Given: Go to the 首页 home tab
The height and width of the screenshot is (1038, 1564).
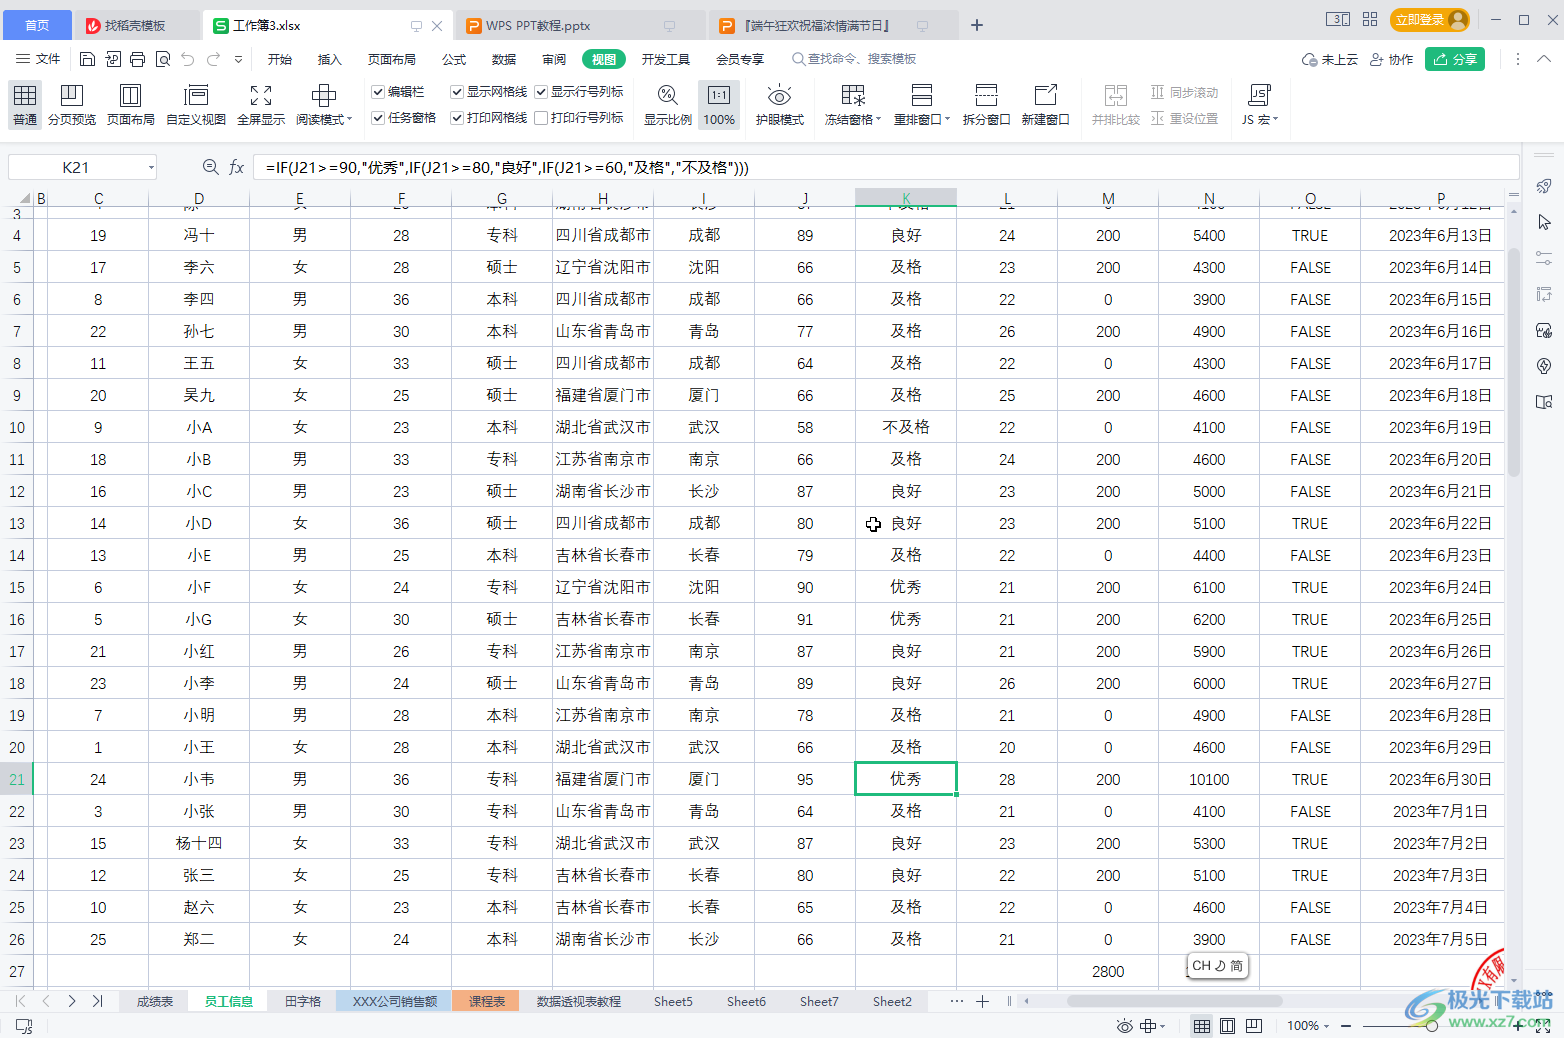Looking at the screenshot, I should tap(37, 25).
